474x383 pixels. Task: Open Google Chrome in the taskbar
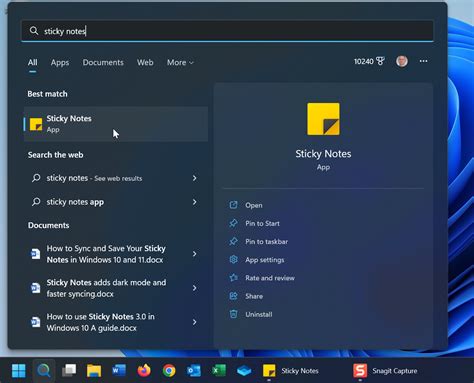[x=169, y=370]
